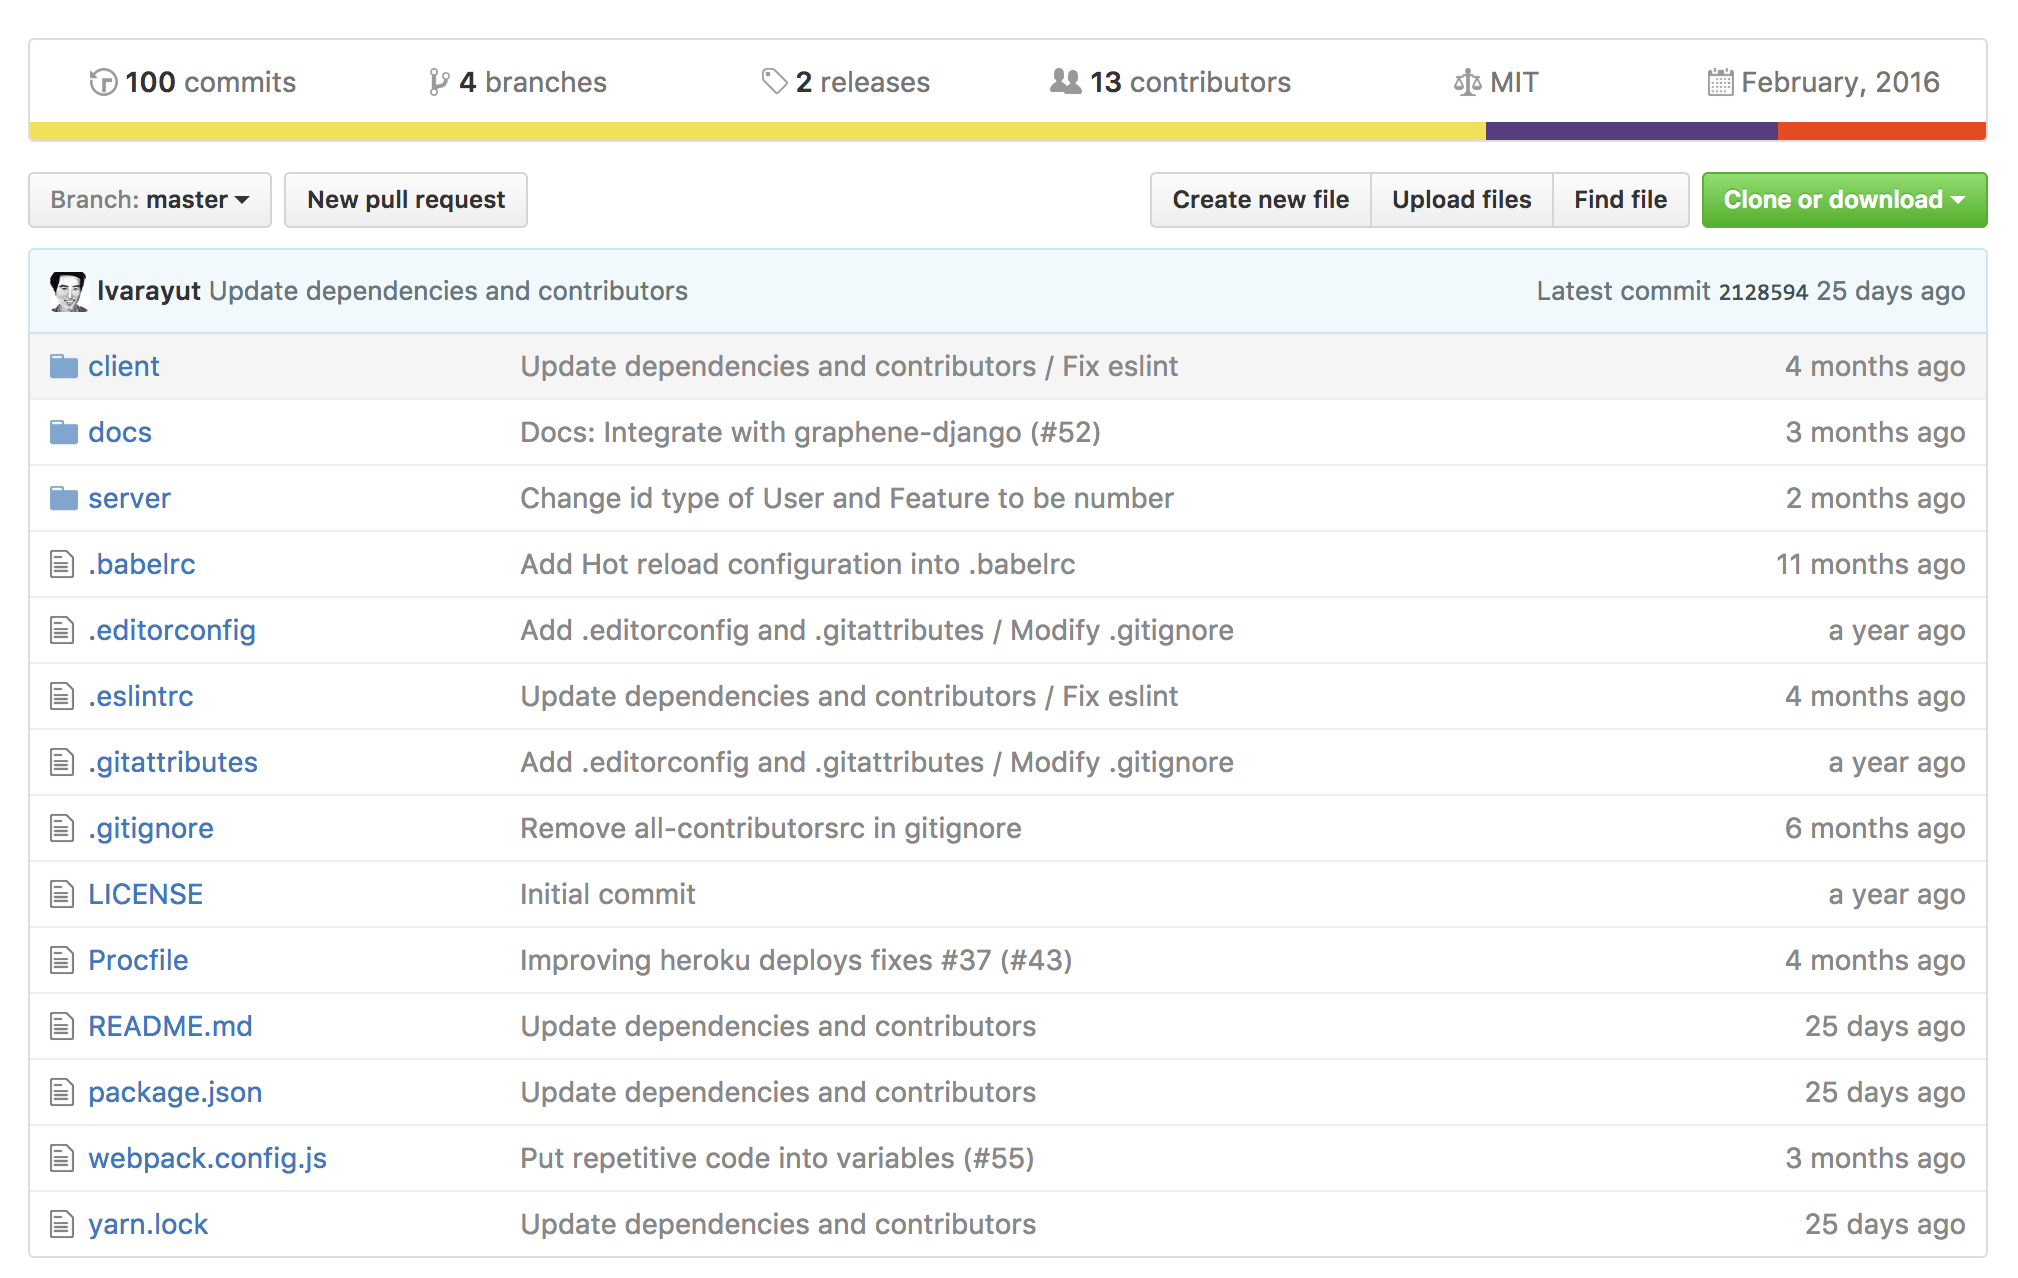Click the contributors people icon
This screenshot has height=1278, width=2018.
1065,82
